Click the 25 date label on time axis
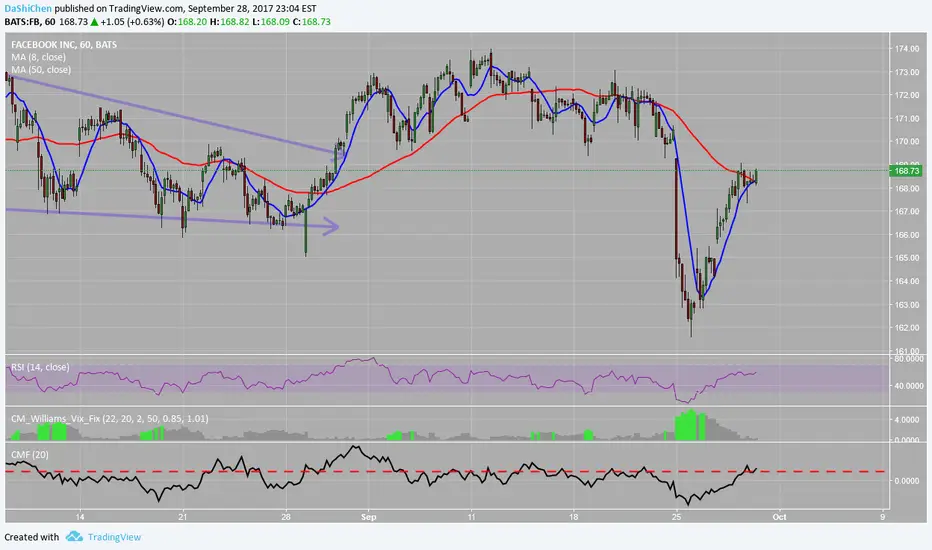 coord(676,517)
